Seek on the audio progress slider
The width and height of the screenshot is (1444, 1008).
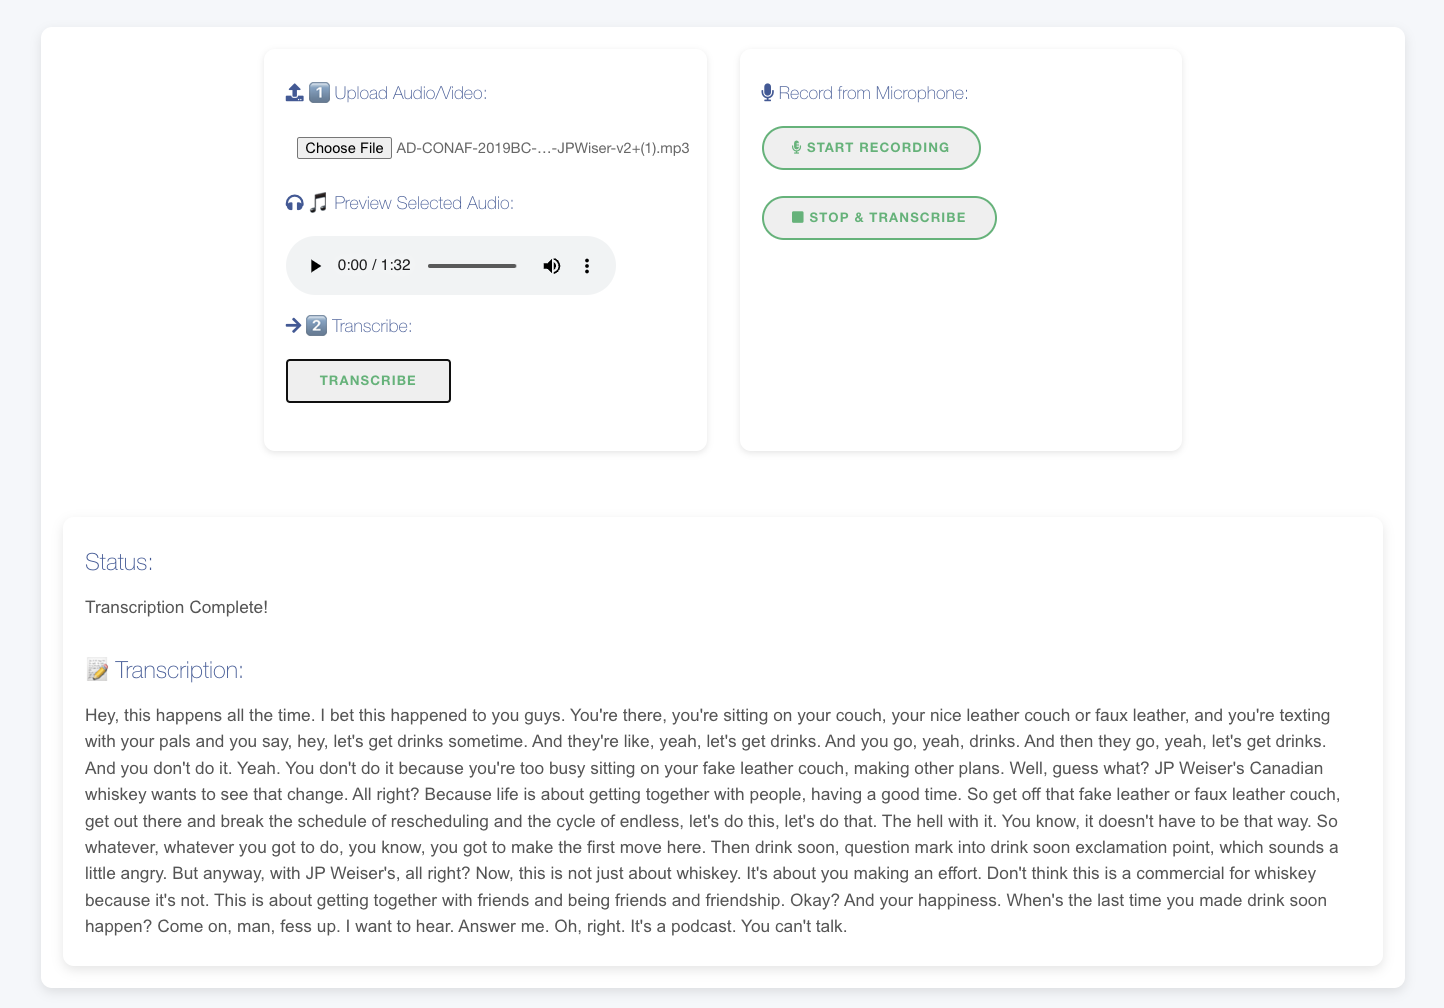pyautogui.click(x=472, y=266)
